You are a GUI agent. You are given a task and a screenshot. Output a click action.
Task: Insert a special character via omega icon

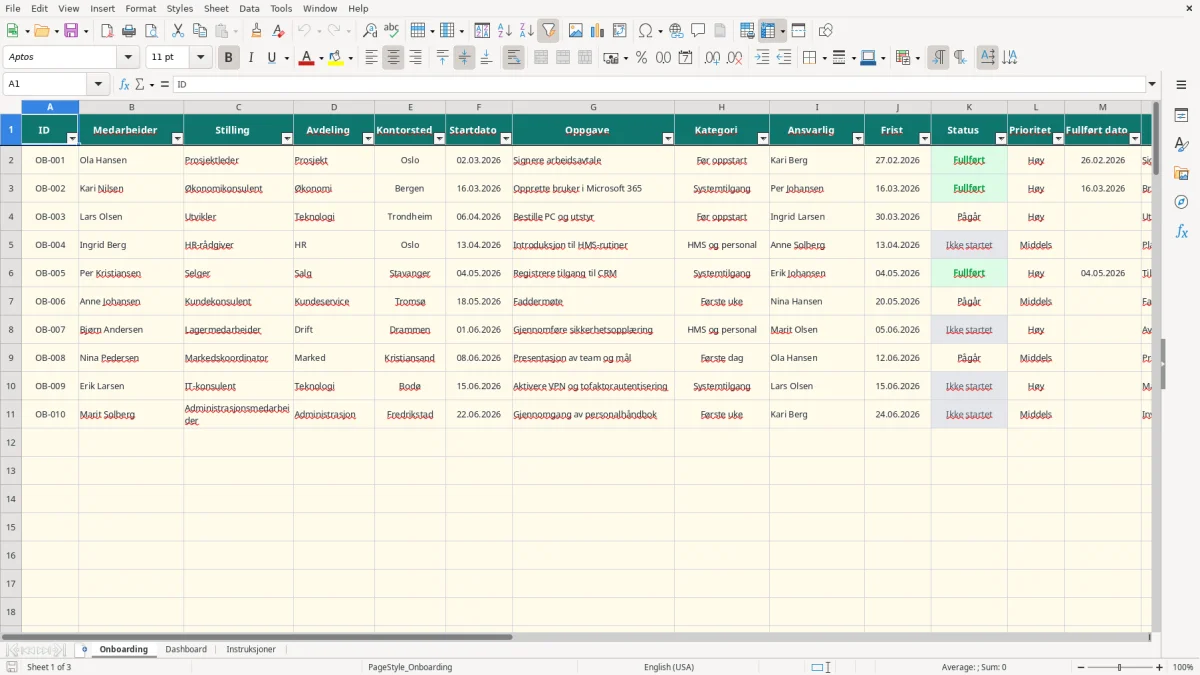(x=646, y=31)
